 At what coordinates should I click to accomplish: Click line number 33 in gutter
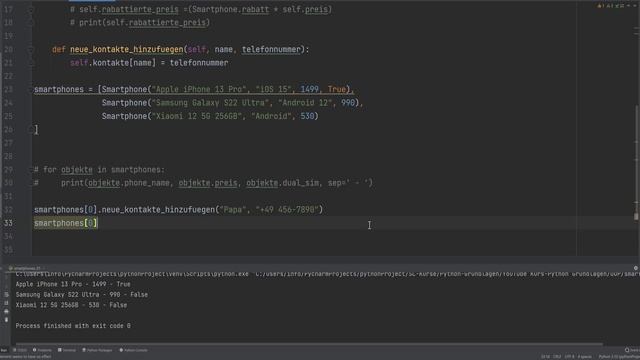click(x=8, y=223)
